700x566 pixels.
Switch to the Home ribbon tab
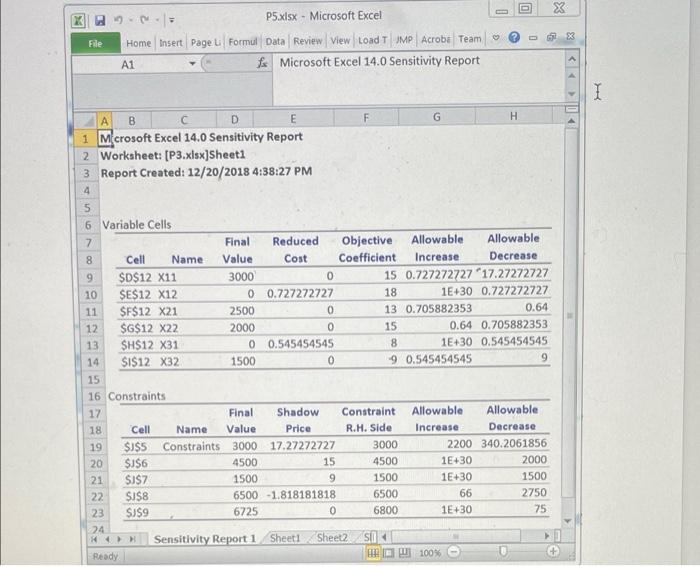138,43
